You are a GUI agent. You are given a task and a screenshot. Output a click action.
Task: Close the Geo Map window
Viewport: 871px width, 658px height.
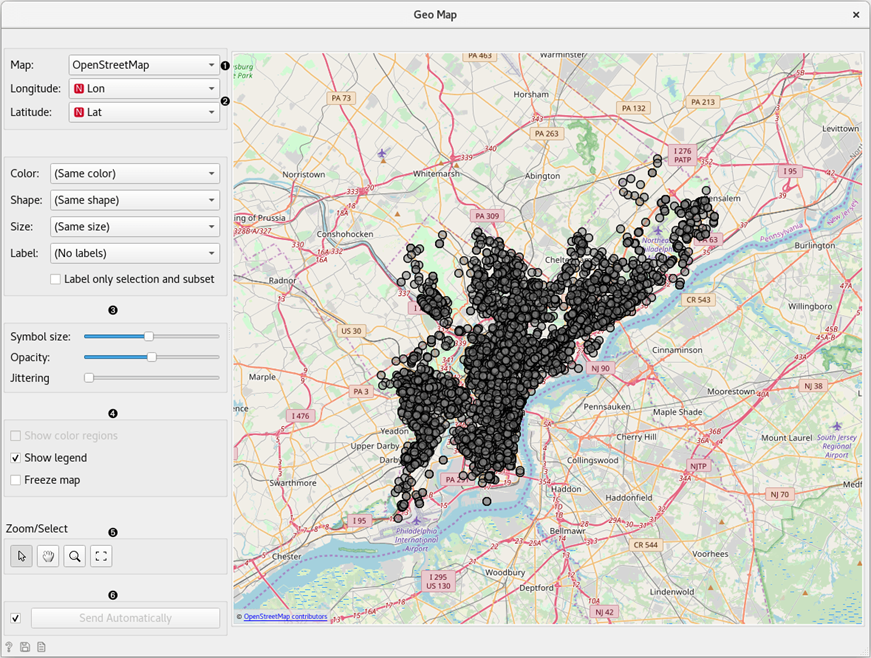pos(856,15)
